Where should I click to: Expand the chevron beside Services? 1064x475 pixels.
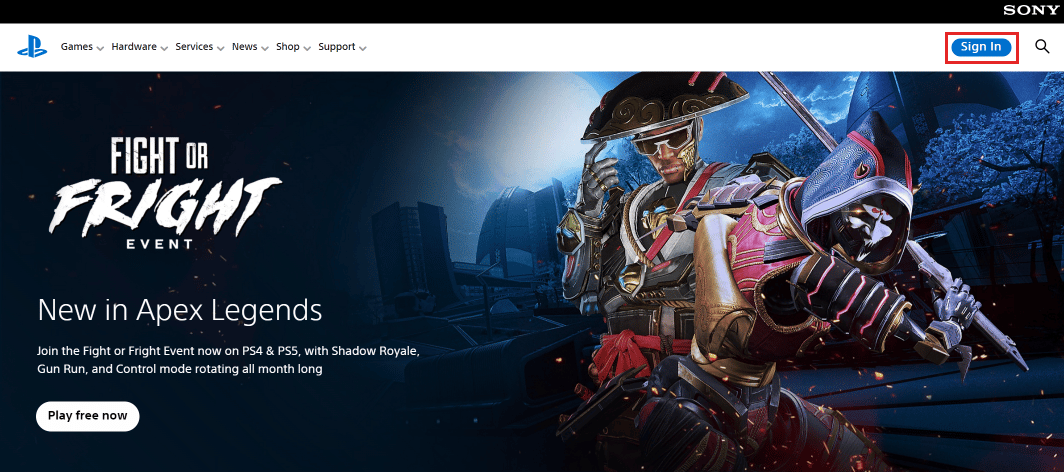(221, 48)
